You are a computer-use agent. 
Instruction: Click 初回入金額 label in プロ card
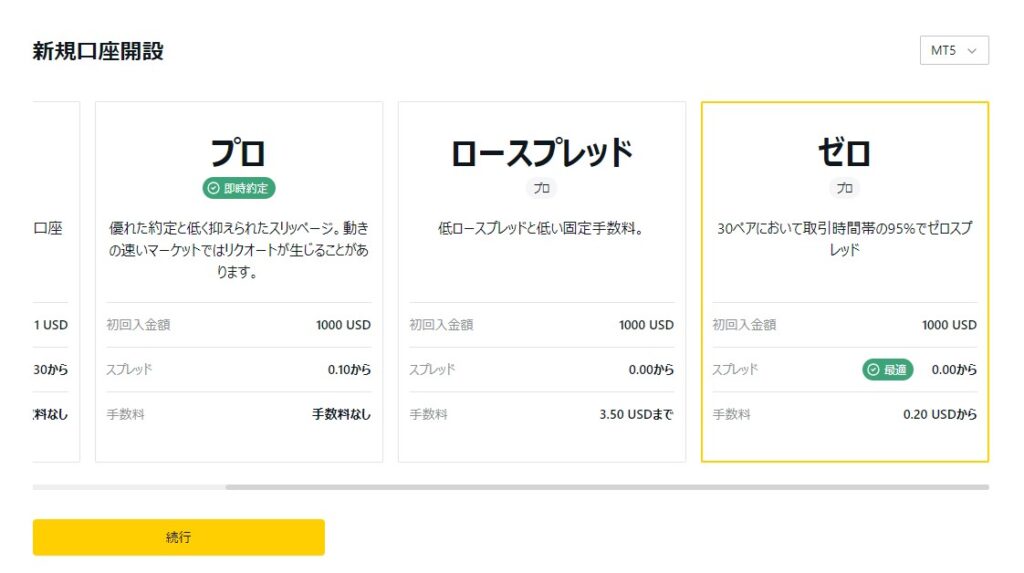138,325
